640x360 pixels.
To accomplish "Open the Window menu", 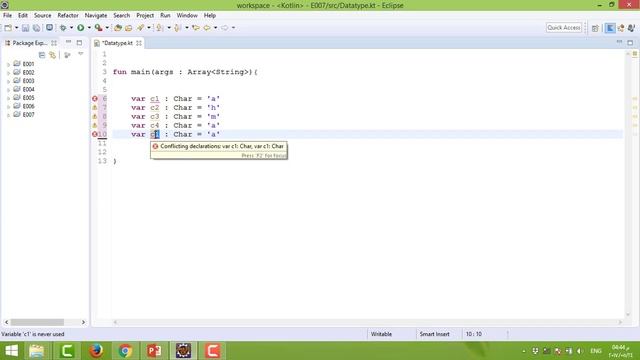I will (187, 16).
